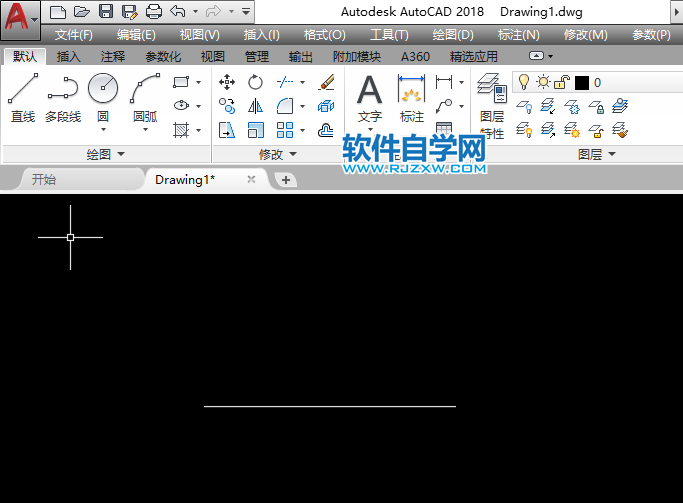Select the Arc (圆弧) tool

coord(145,98)
